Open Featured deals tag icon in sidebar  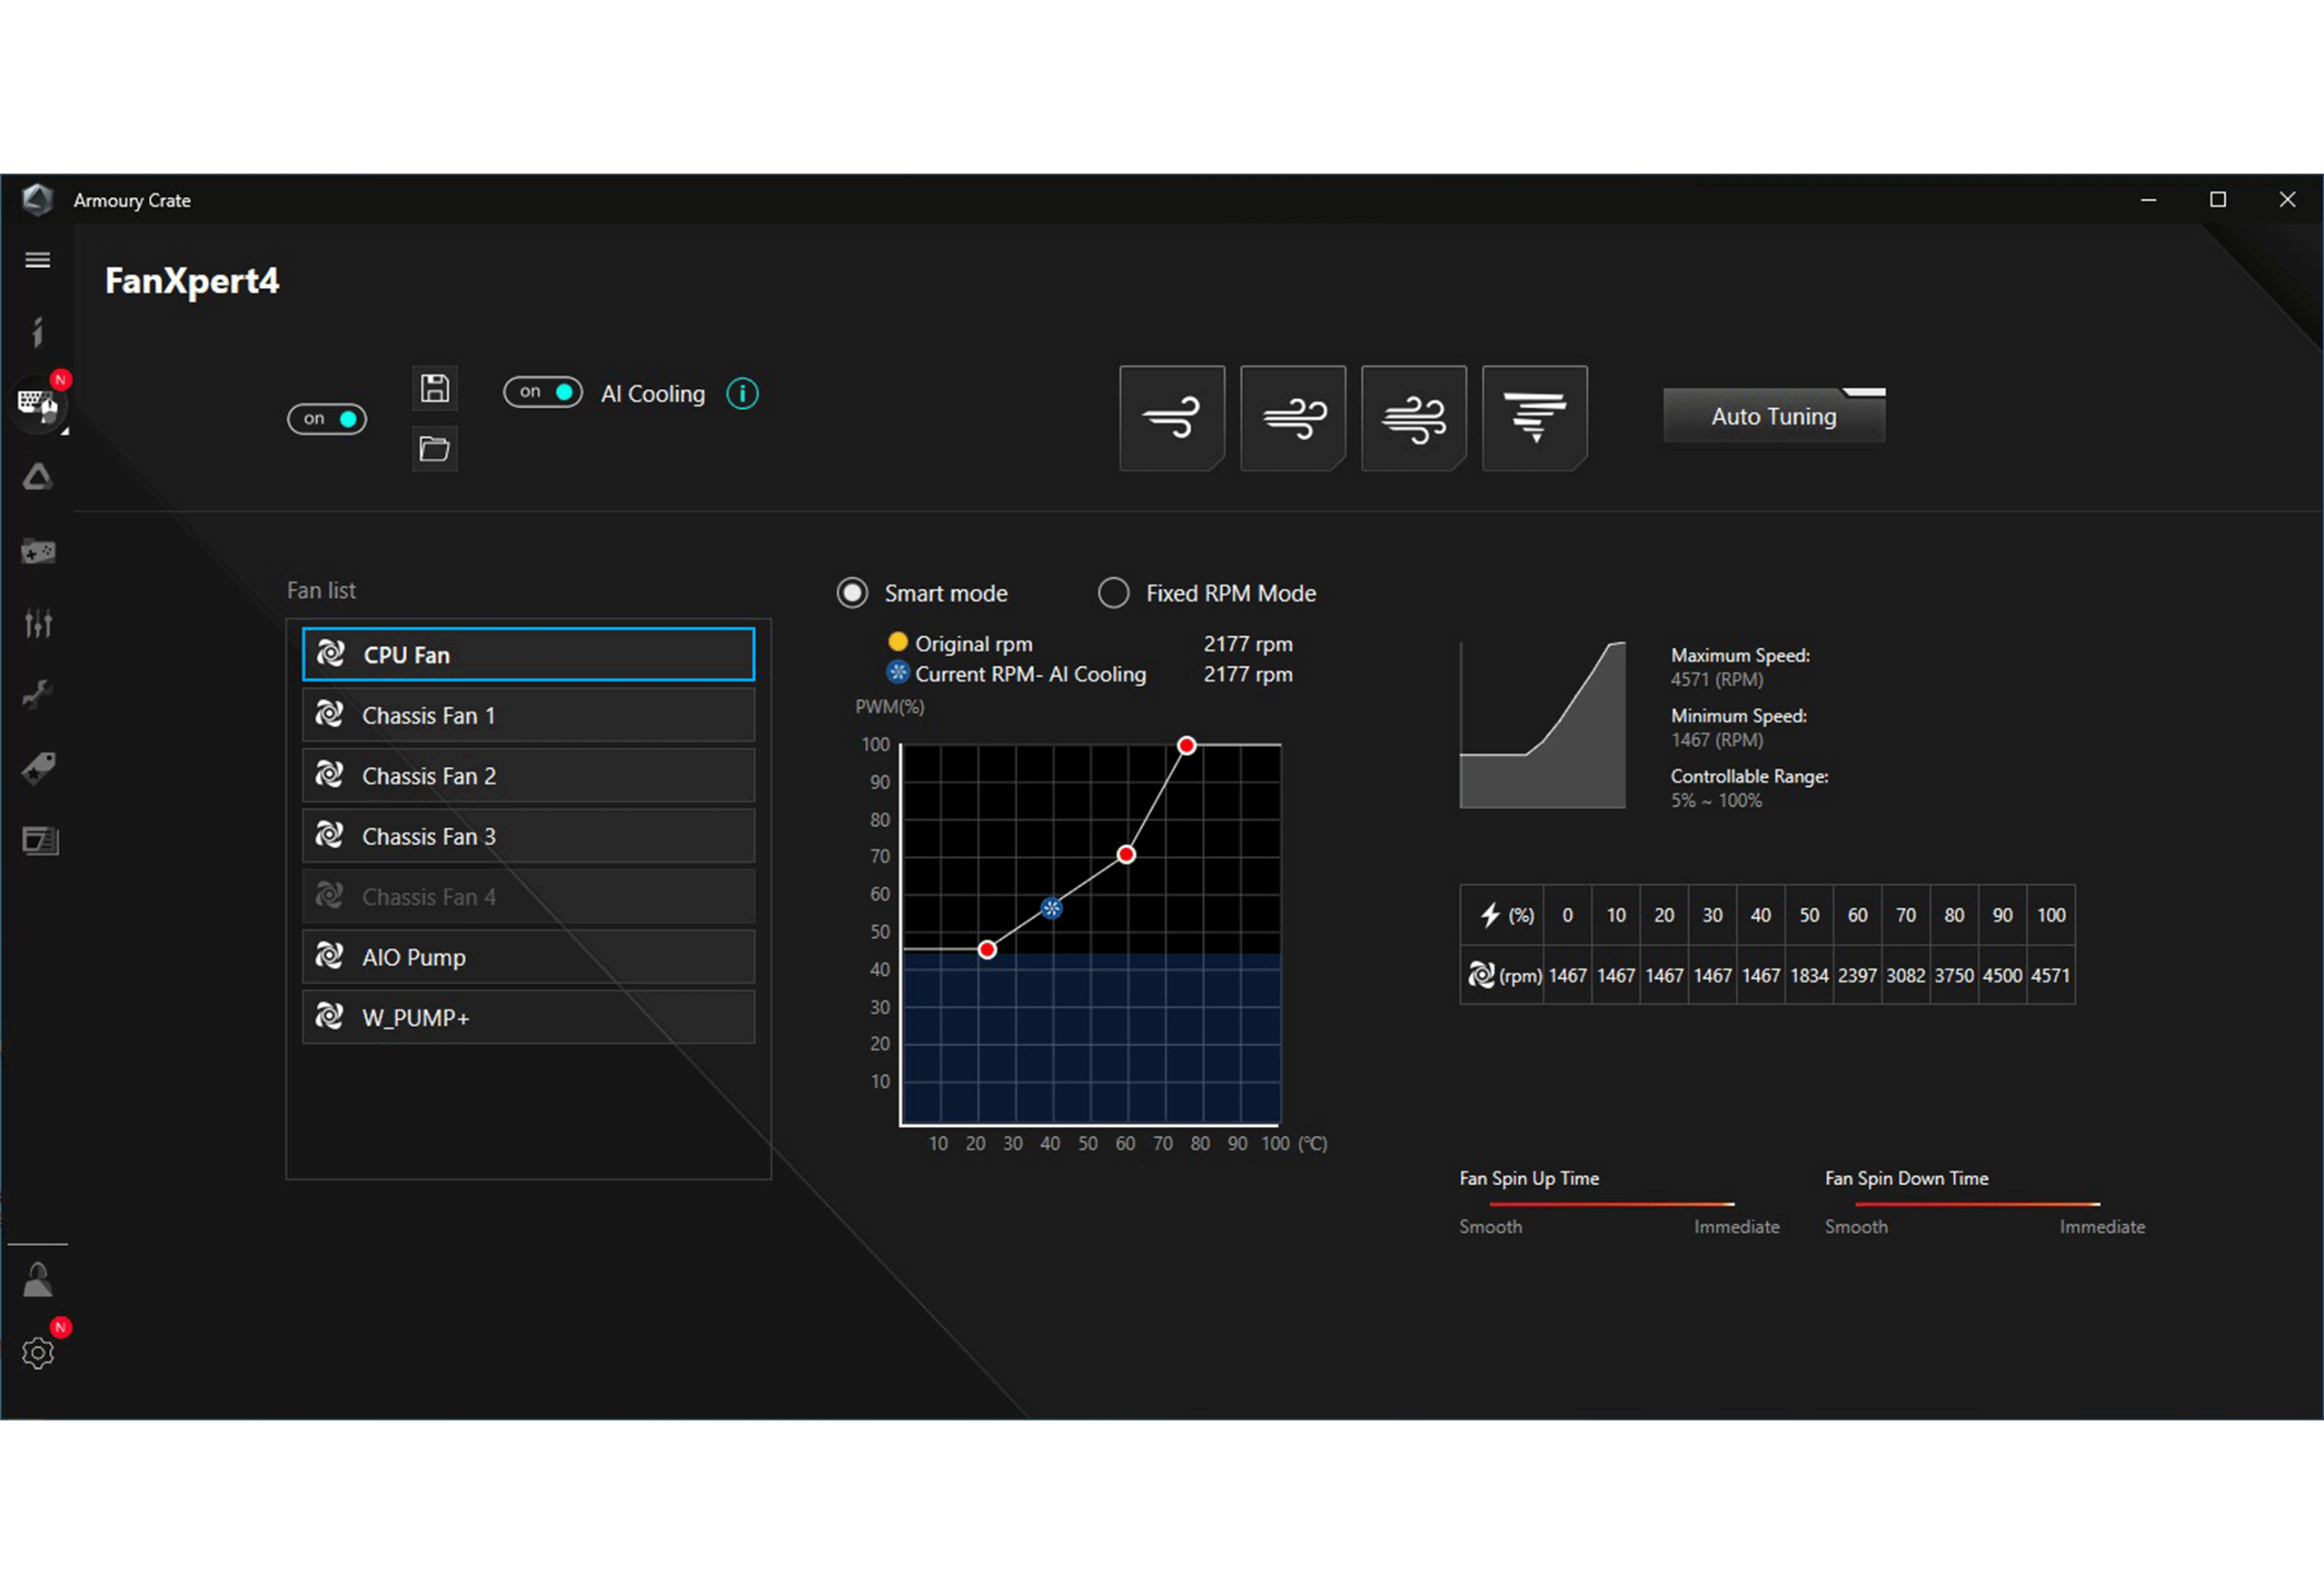[38, 768]
